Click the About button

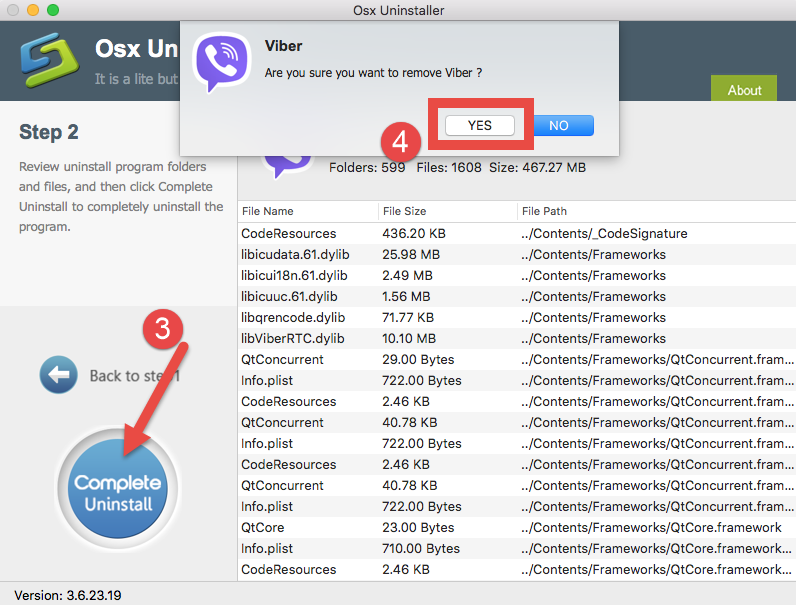point(744,89)
